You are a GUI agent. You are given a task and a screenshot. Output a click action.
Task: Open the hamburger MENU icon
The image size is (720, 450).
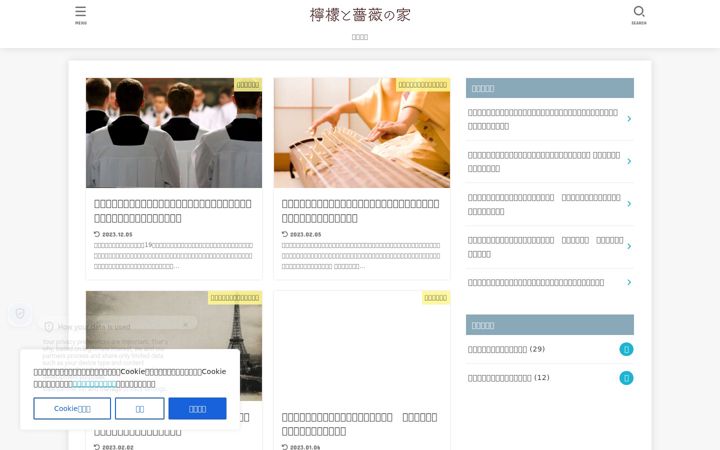tap(81, 15)
